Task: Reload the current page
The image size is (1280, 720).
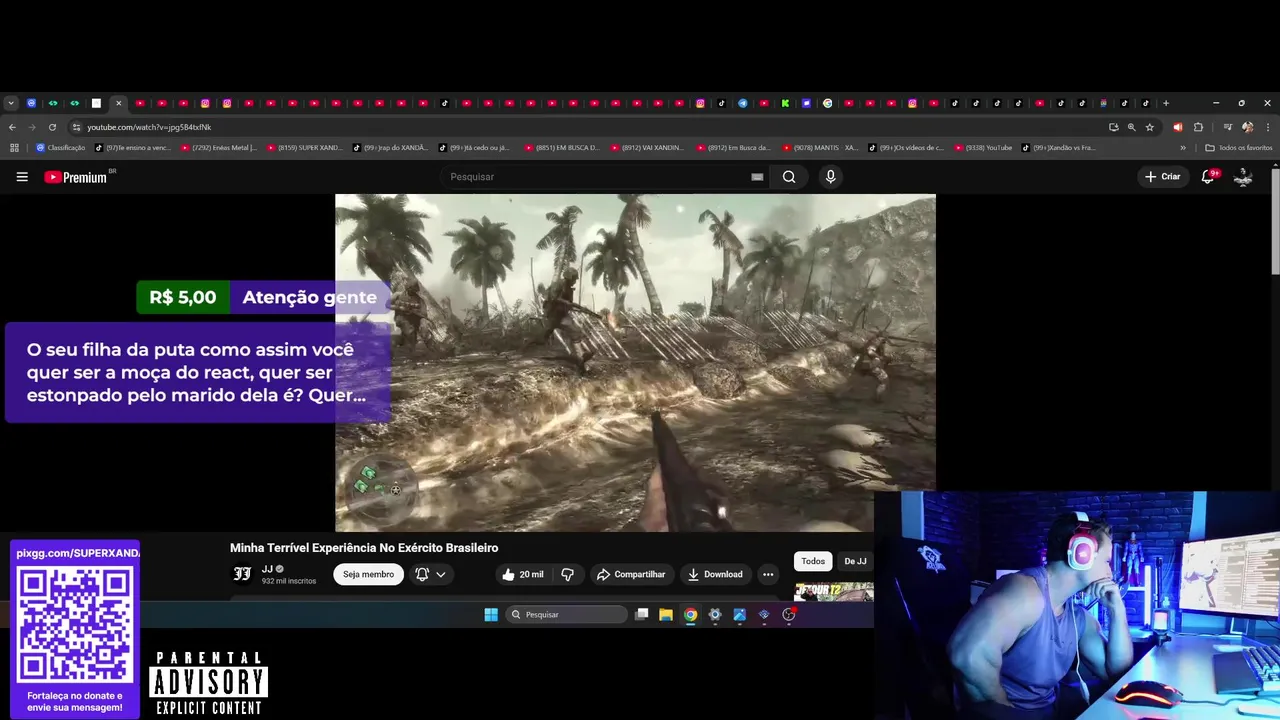Action: tap(52, 127)
